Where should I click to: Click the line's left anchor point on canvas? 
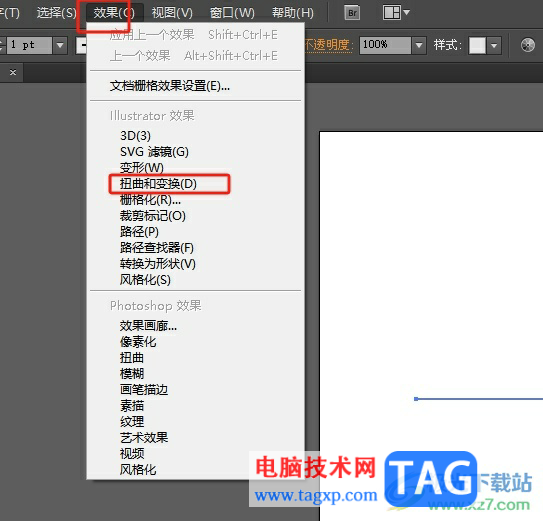(416, 399)
